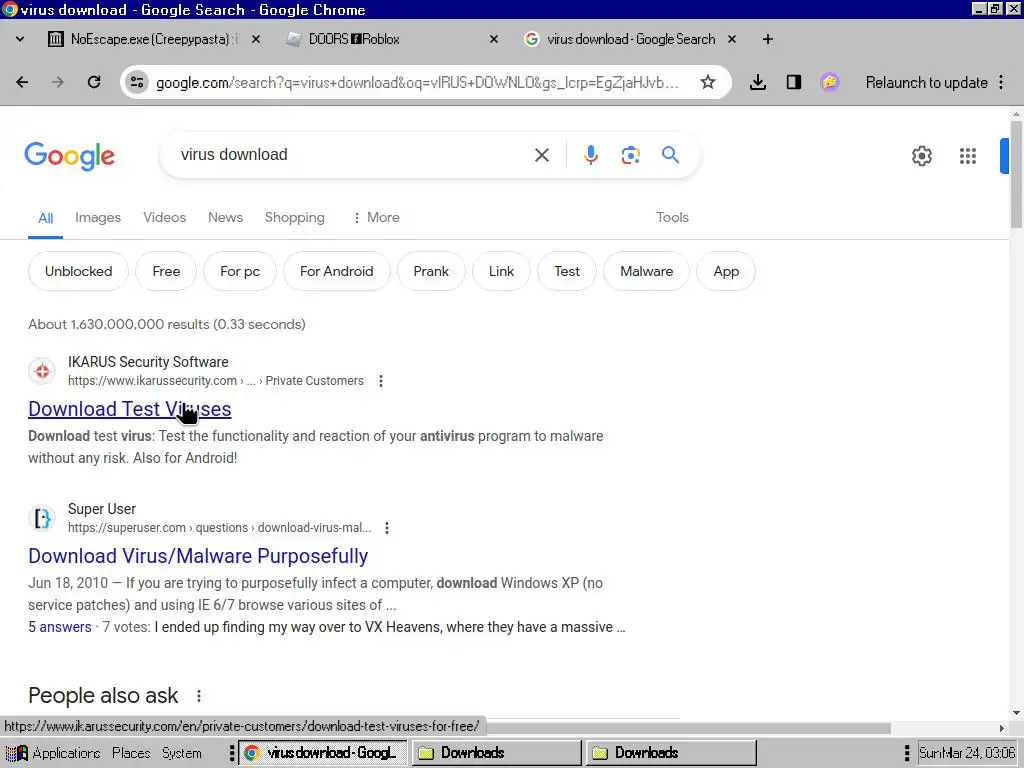Select the All results tab
This screenshot has height=768, width=1024.
pos(46,218)
